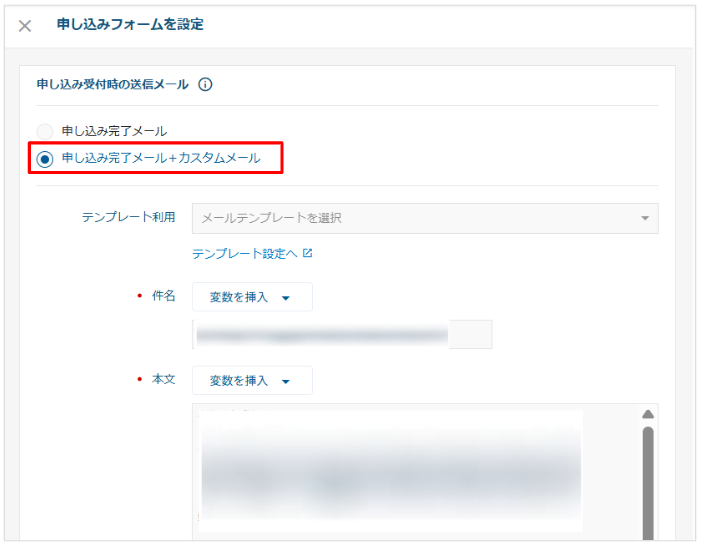The image size is (705, 547).
Task: Select the 申し込み完了メール radio button
Action: (x=45, y=131)
